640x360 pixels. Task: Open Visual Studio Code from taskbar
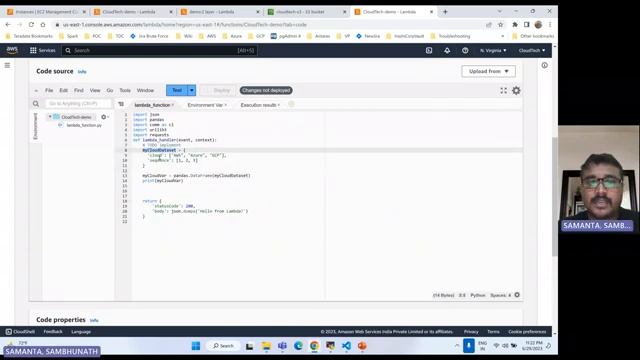[346, 346]
